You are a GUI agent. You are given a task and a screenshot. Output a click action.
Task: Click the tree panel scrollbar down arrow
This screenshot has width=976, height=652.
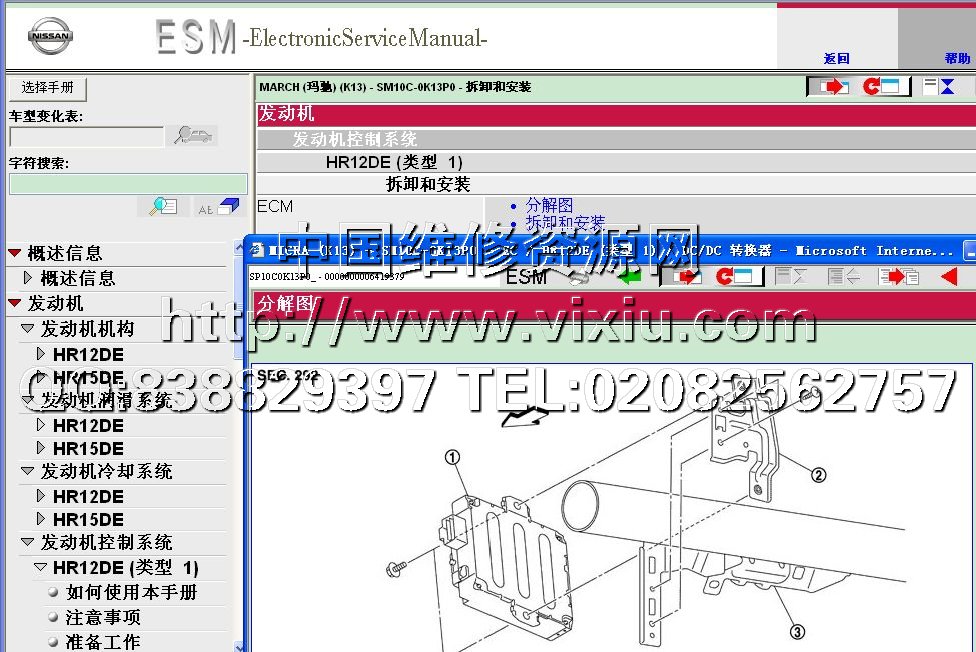click(x=239, y=646)
